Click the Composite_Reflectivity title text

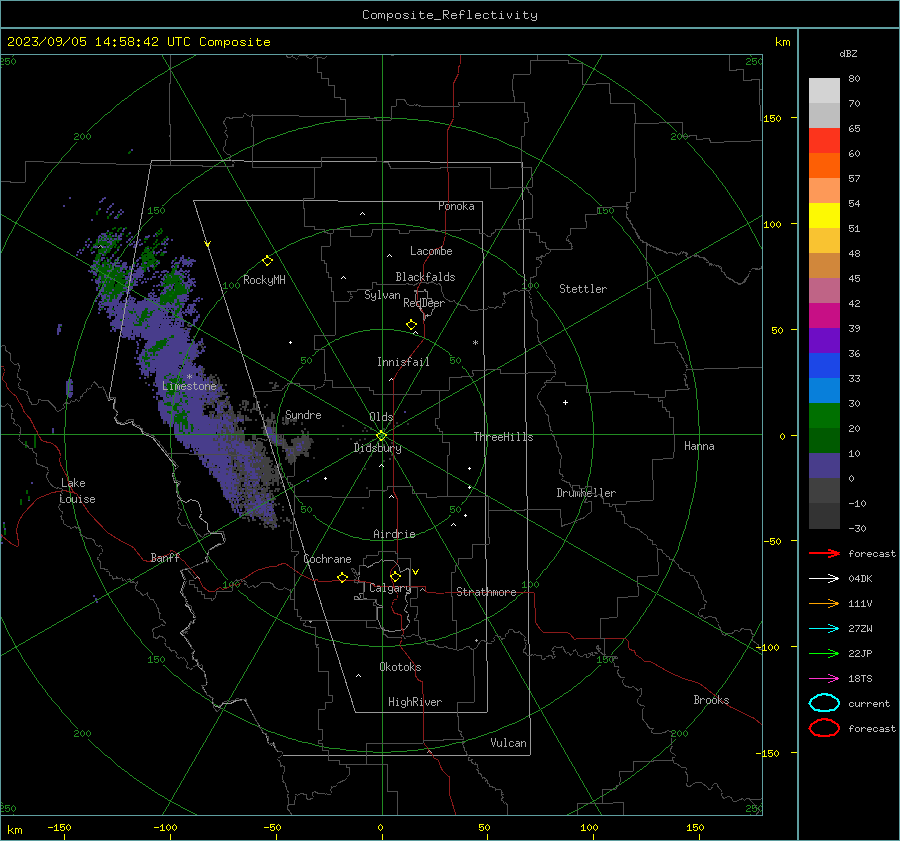click(449, 15)
